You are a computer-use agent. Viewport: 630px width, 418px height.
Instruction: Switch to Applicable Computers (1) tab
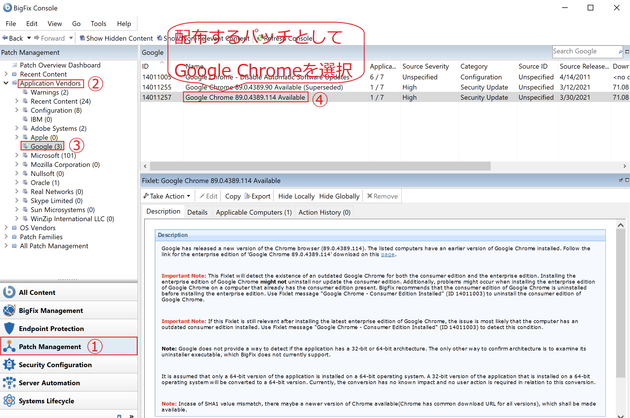(x=254, y=212)
